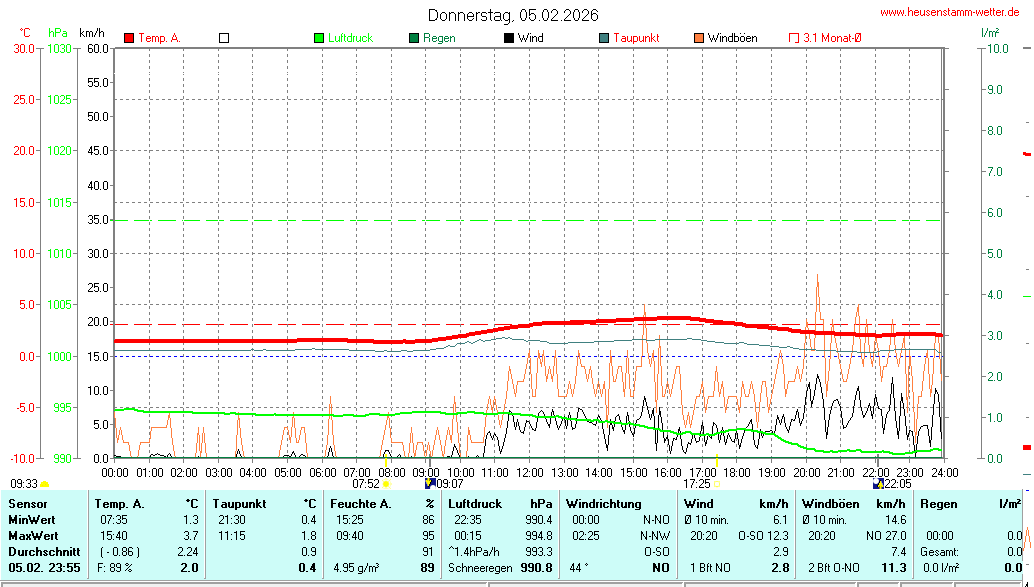Click the dark green Regen legend square
1034x587 pixels.
[414, 38]
